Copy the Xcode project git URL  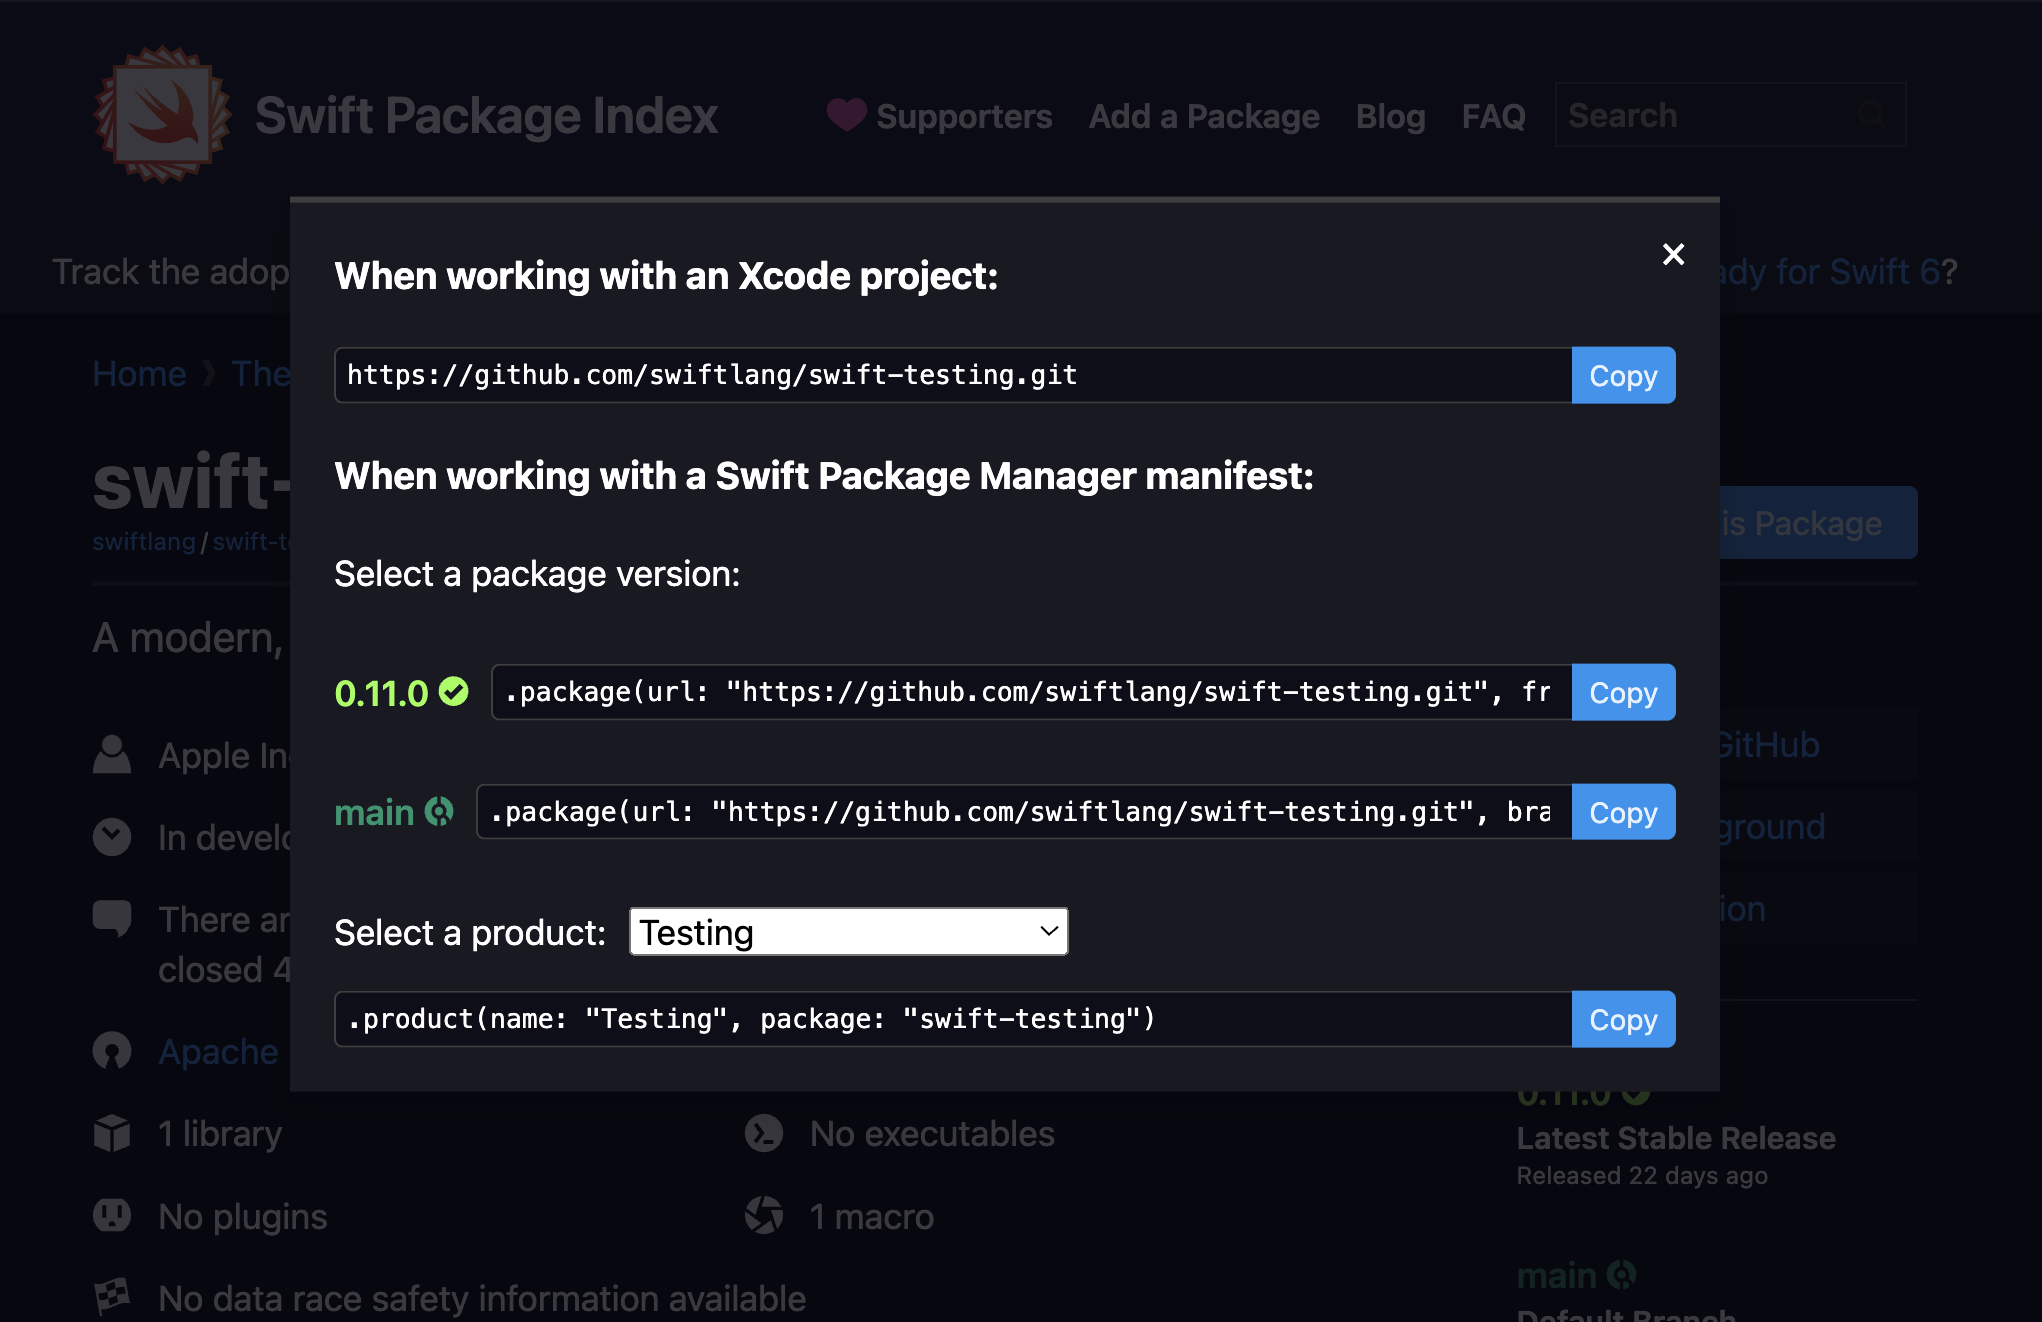(1623, 375)
